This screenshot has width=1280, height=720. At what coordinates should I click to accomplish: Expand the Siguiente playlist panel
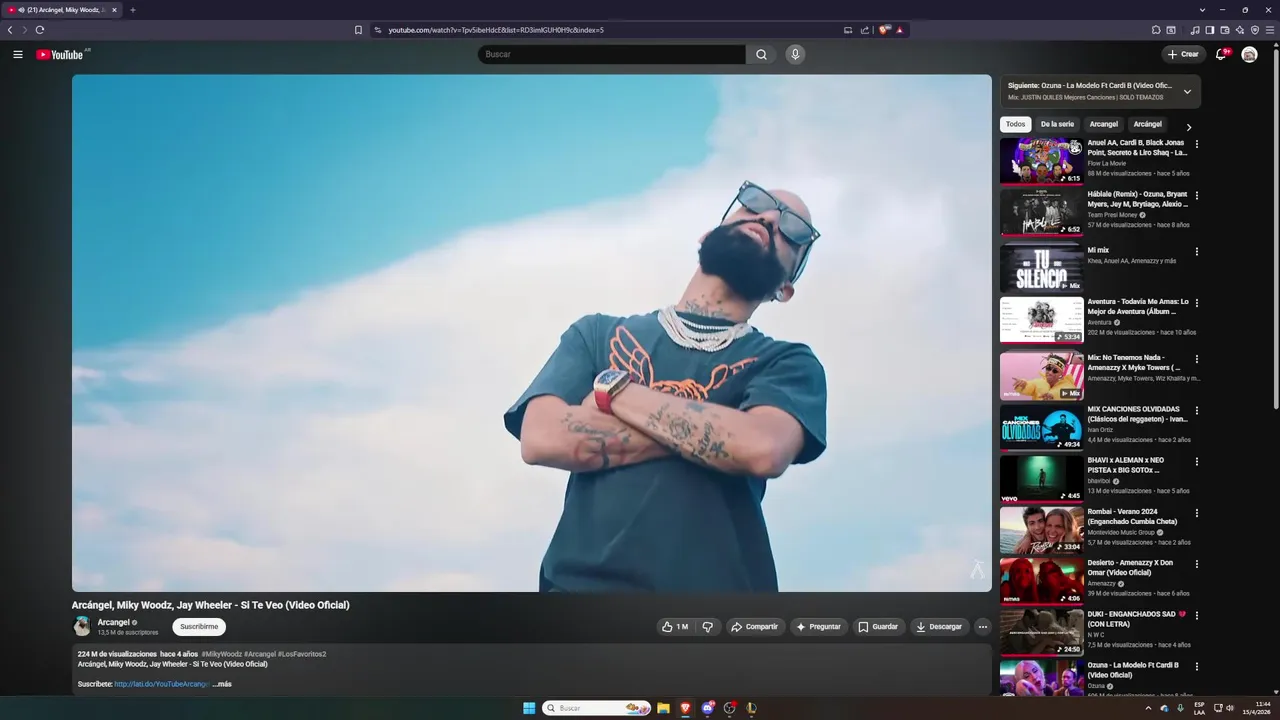[1187, 91]
